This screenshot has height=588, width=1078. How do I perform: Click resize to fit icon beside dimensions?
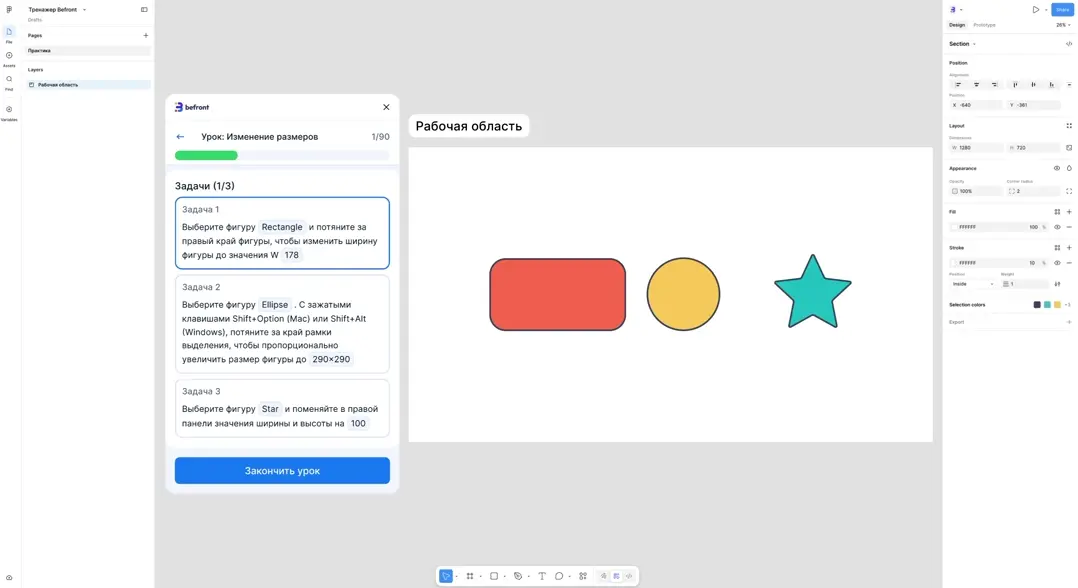[x=1068, y=148]
